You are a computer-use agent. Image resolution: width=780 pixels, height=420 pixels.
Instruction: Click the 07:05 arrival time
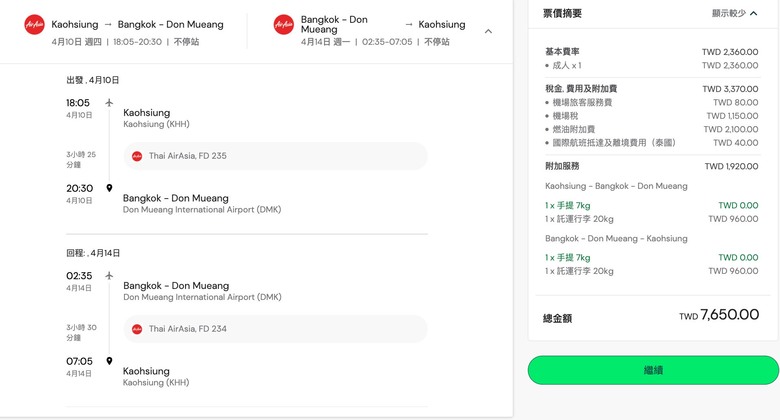79,361
